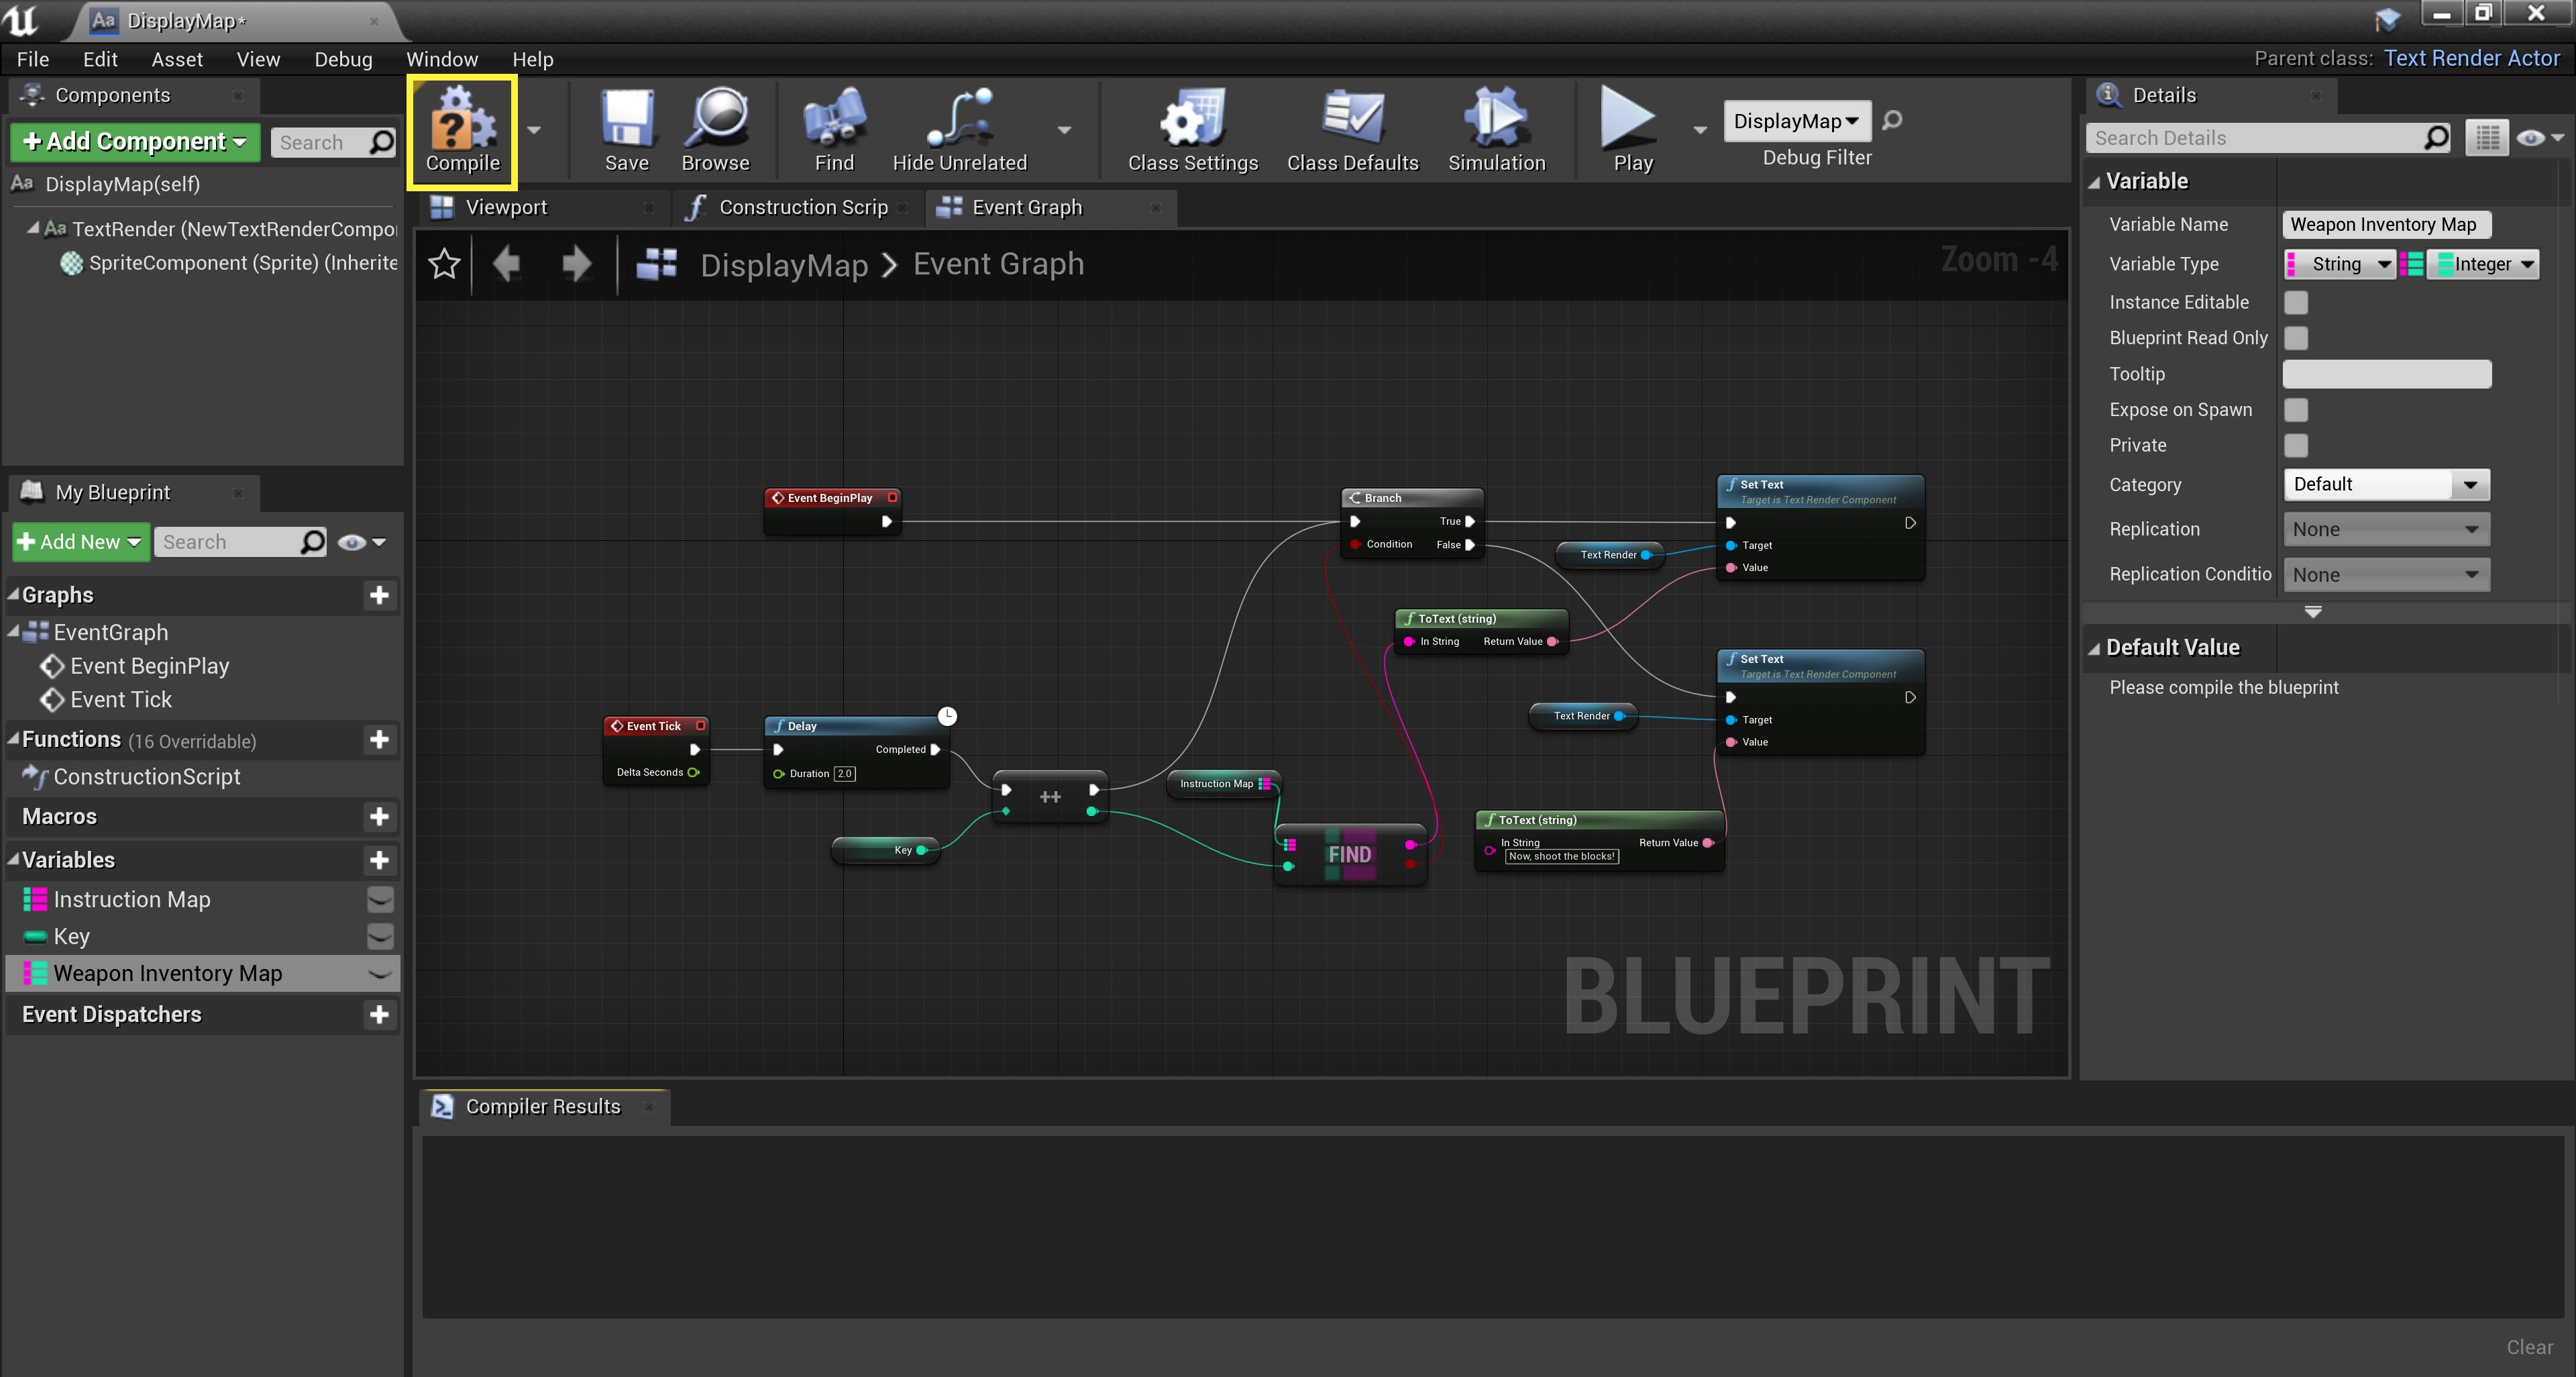The width and height of the screenshot is (2576, 1377).
Task: Open the Window menu
Action: 442,59
